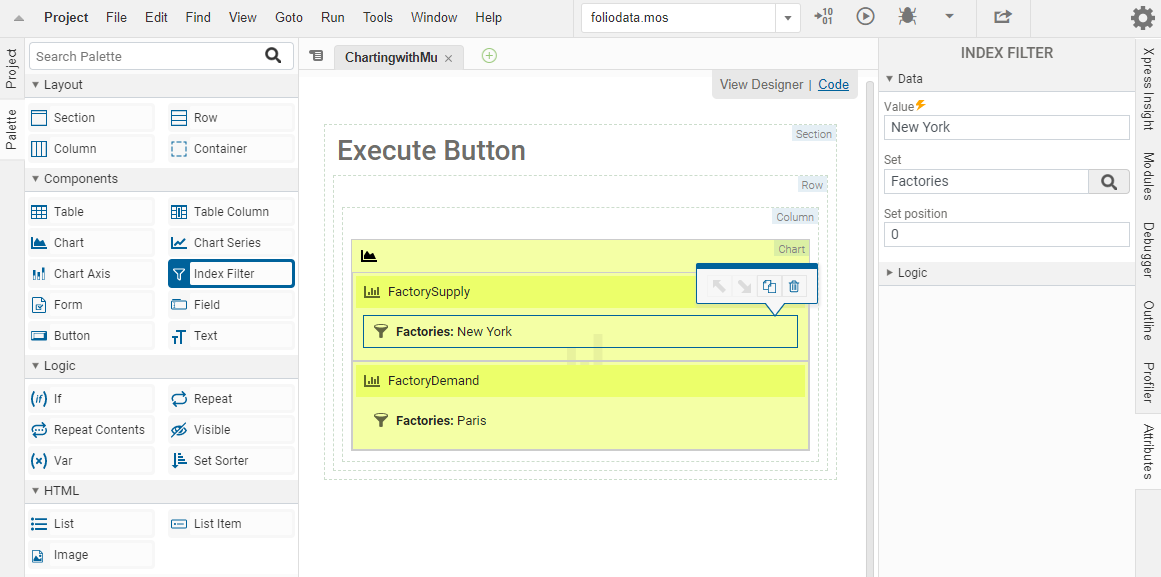Viewport: 1161px width, 577px height.
Task: Click the compile icon next to file dropdown
Action: 823,17
